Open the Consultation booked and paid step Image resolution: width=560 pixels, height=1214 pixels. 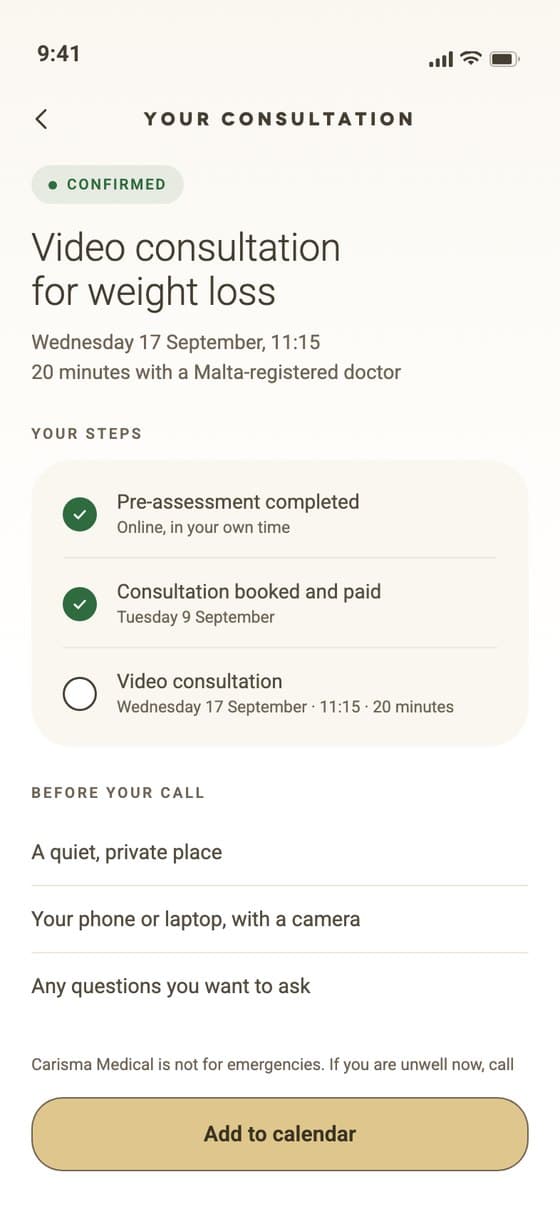pyautogui.click(x=280, y=603)
